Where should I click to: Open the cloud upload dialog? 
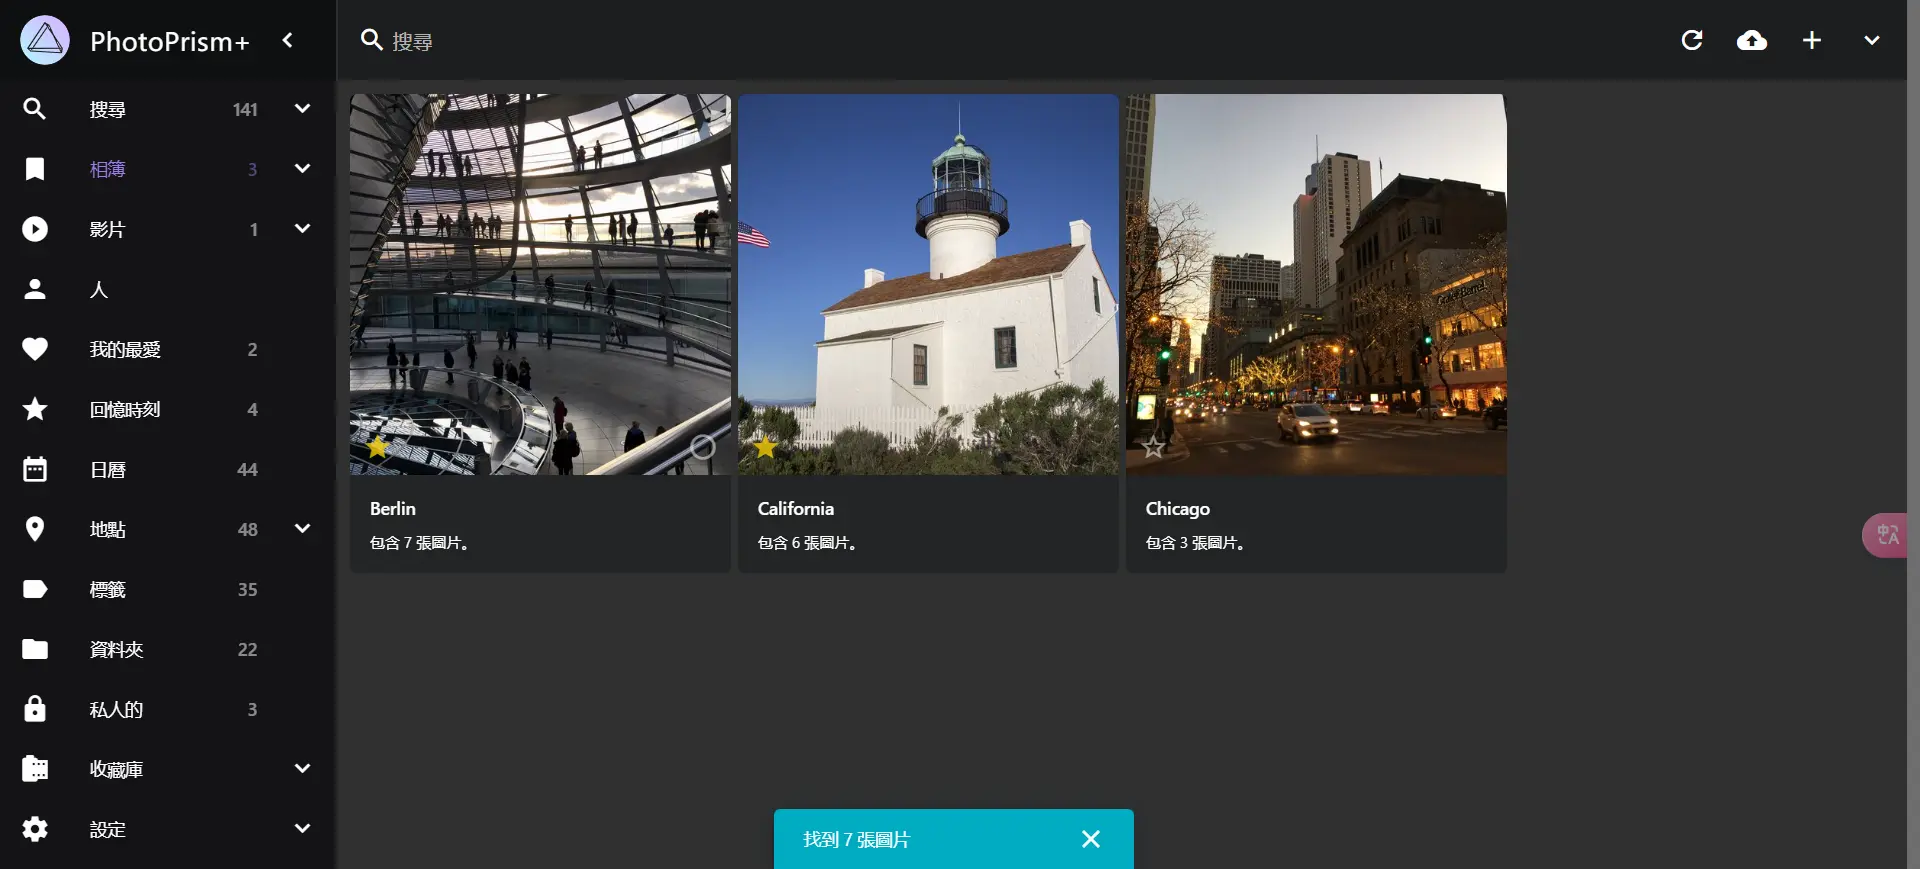[1752, 40]
